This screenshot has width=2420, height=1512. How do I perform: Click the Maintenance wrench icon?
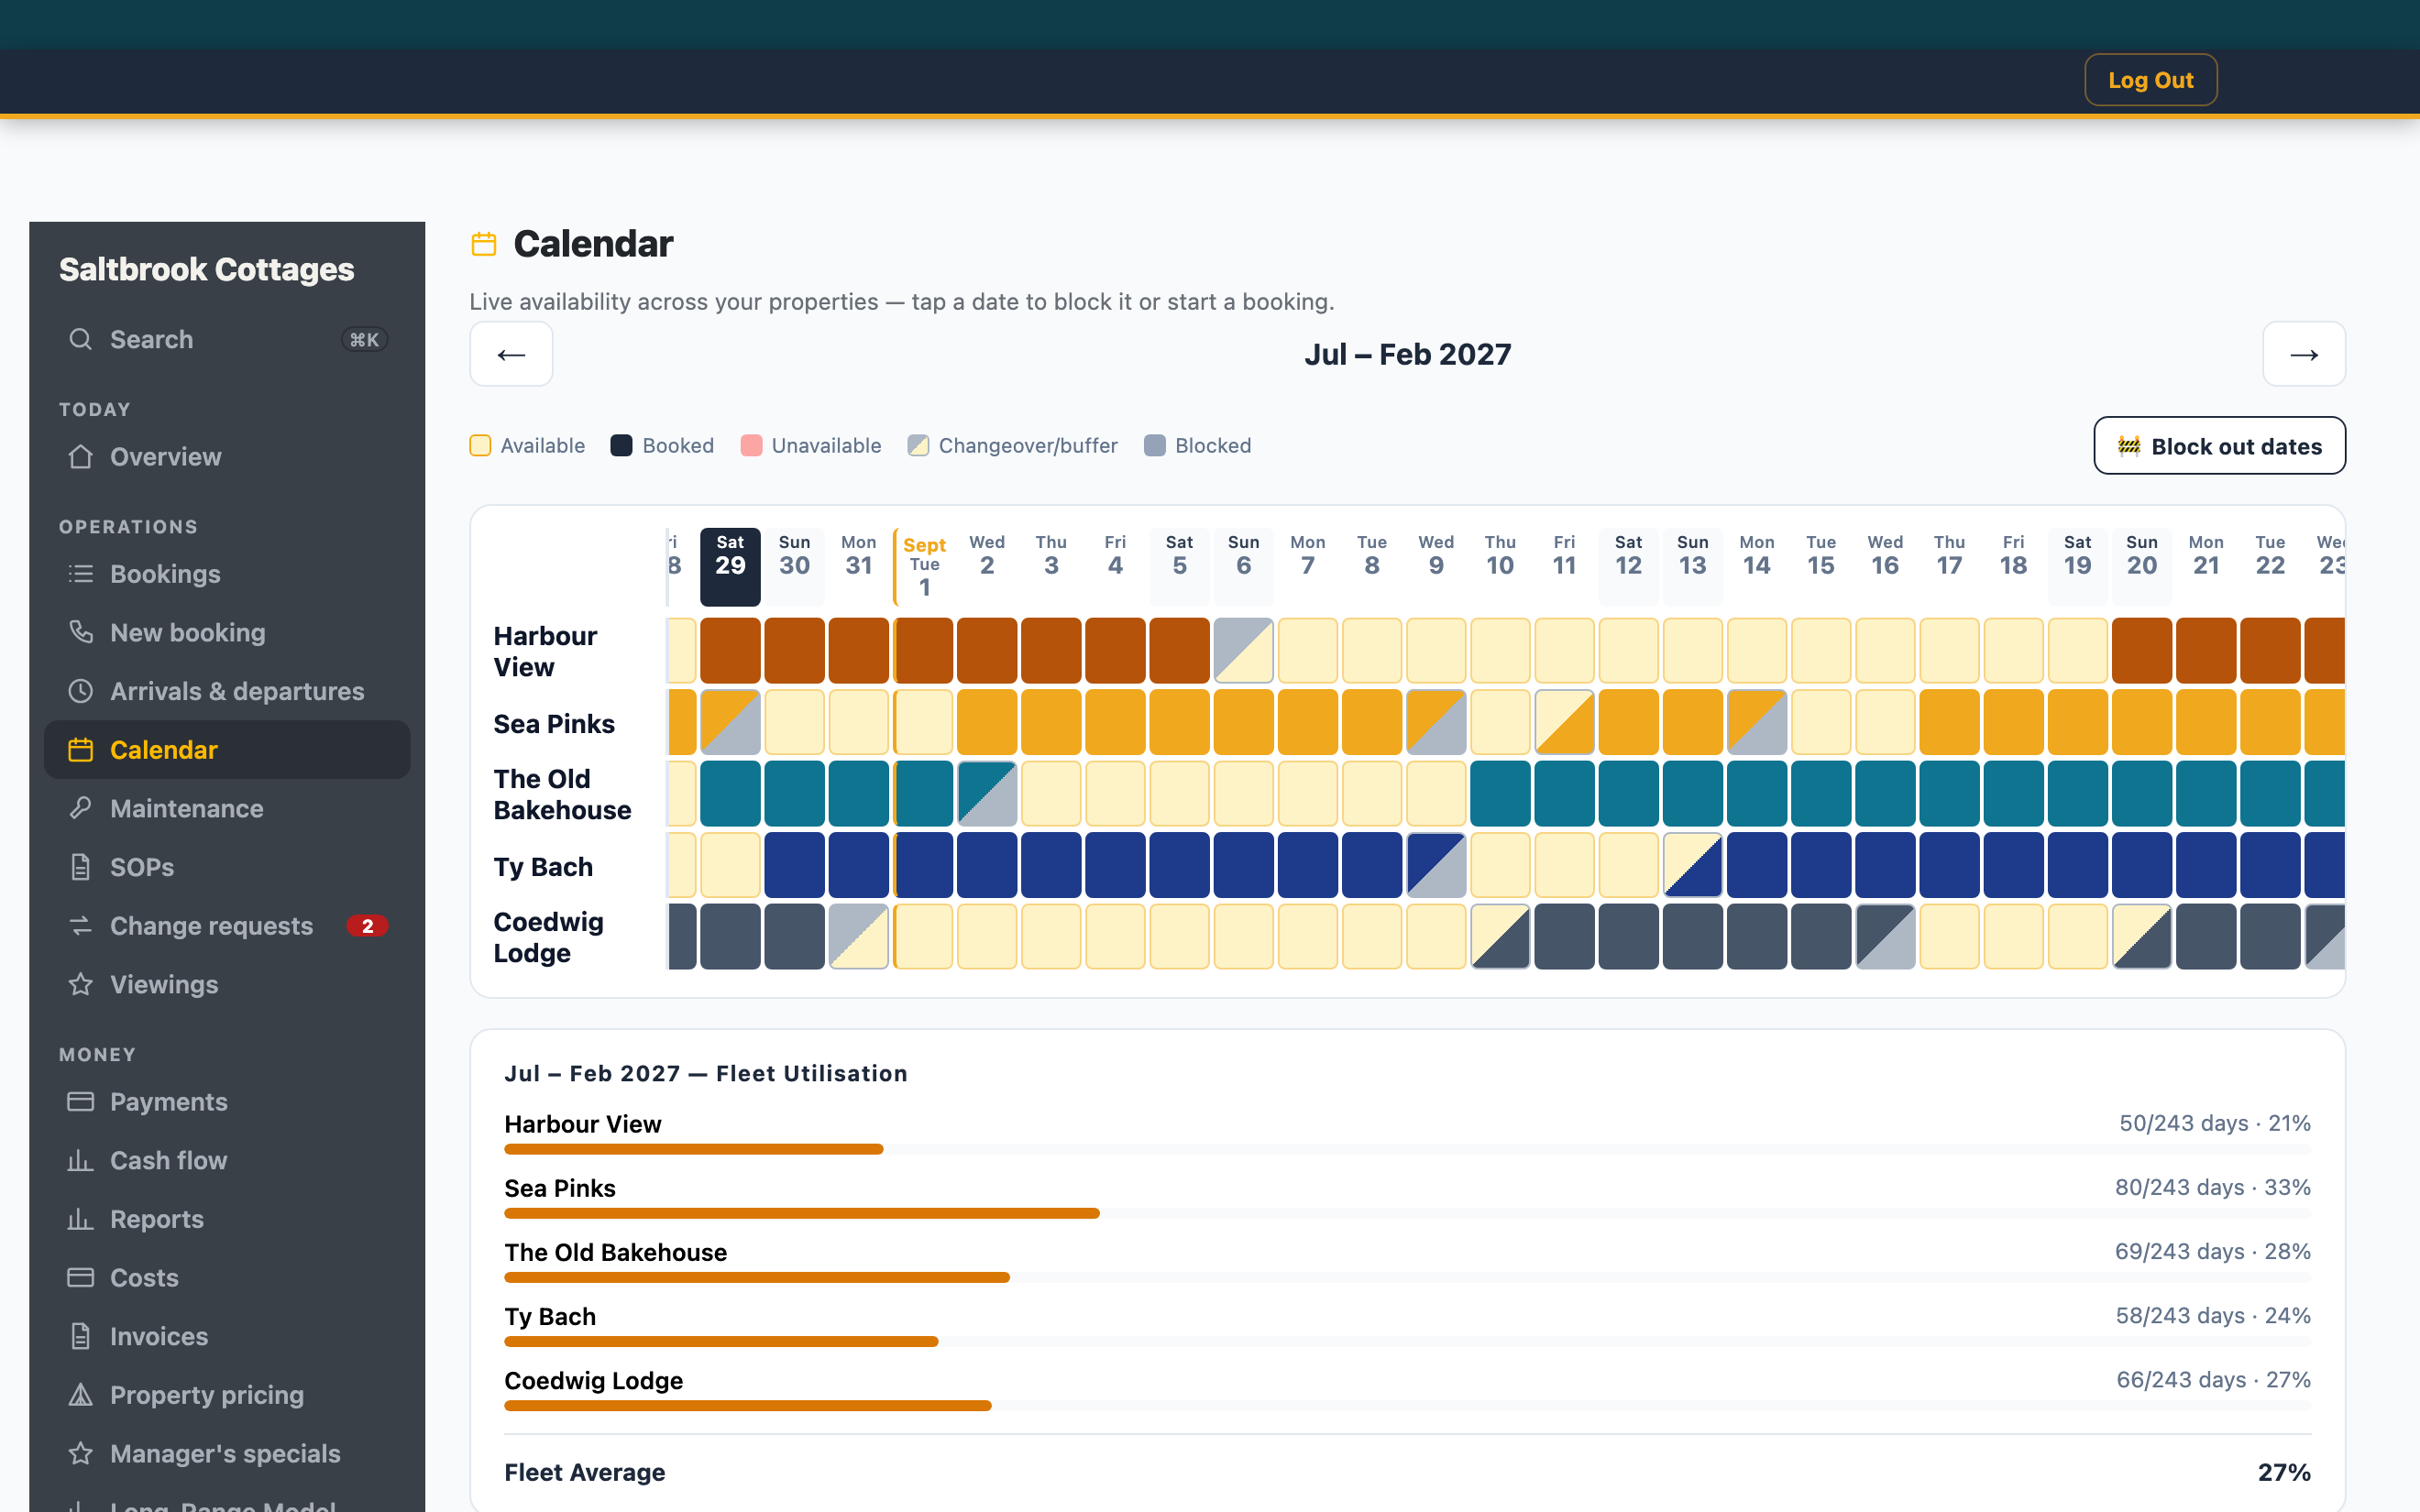pos(80,808)
